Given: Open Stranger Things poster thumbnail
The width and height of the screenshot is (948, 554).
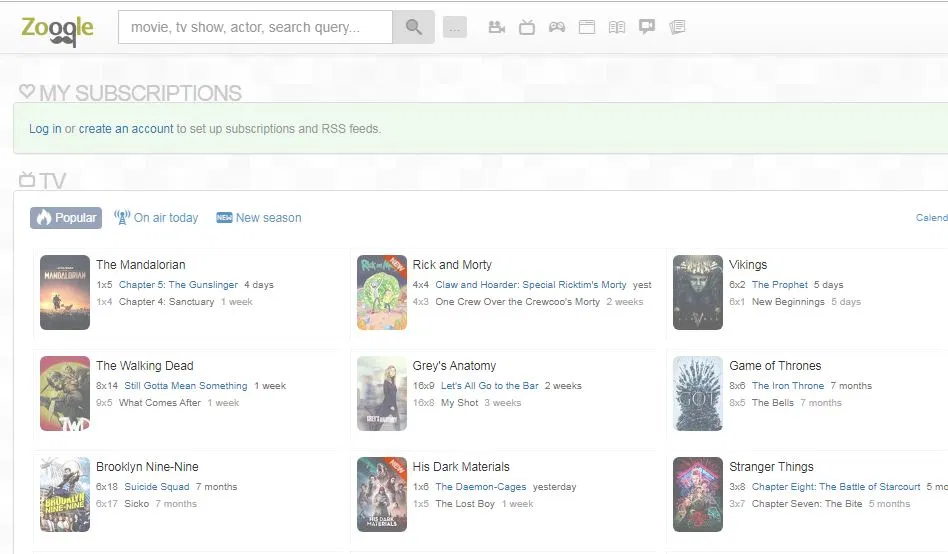Looking at the screenshot, I should 698,494.
